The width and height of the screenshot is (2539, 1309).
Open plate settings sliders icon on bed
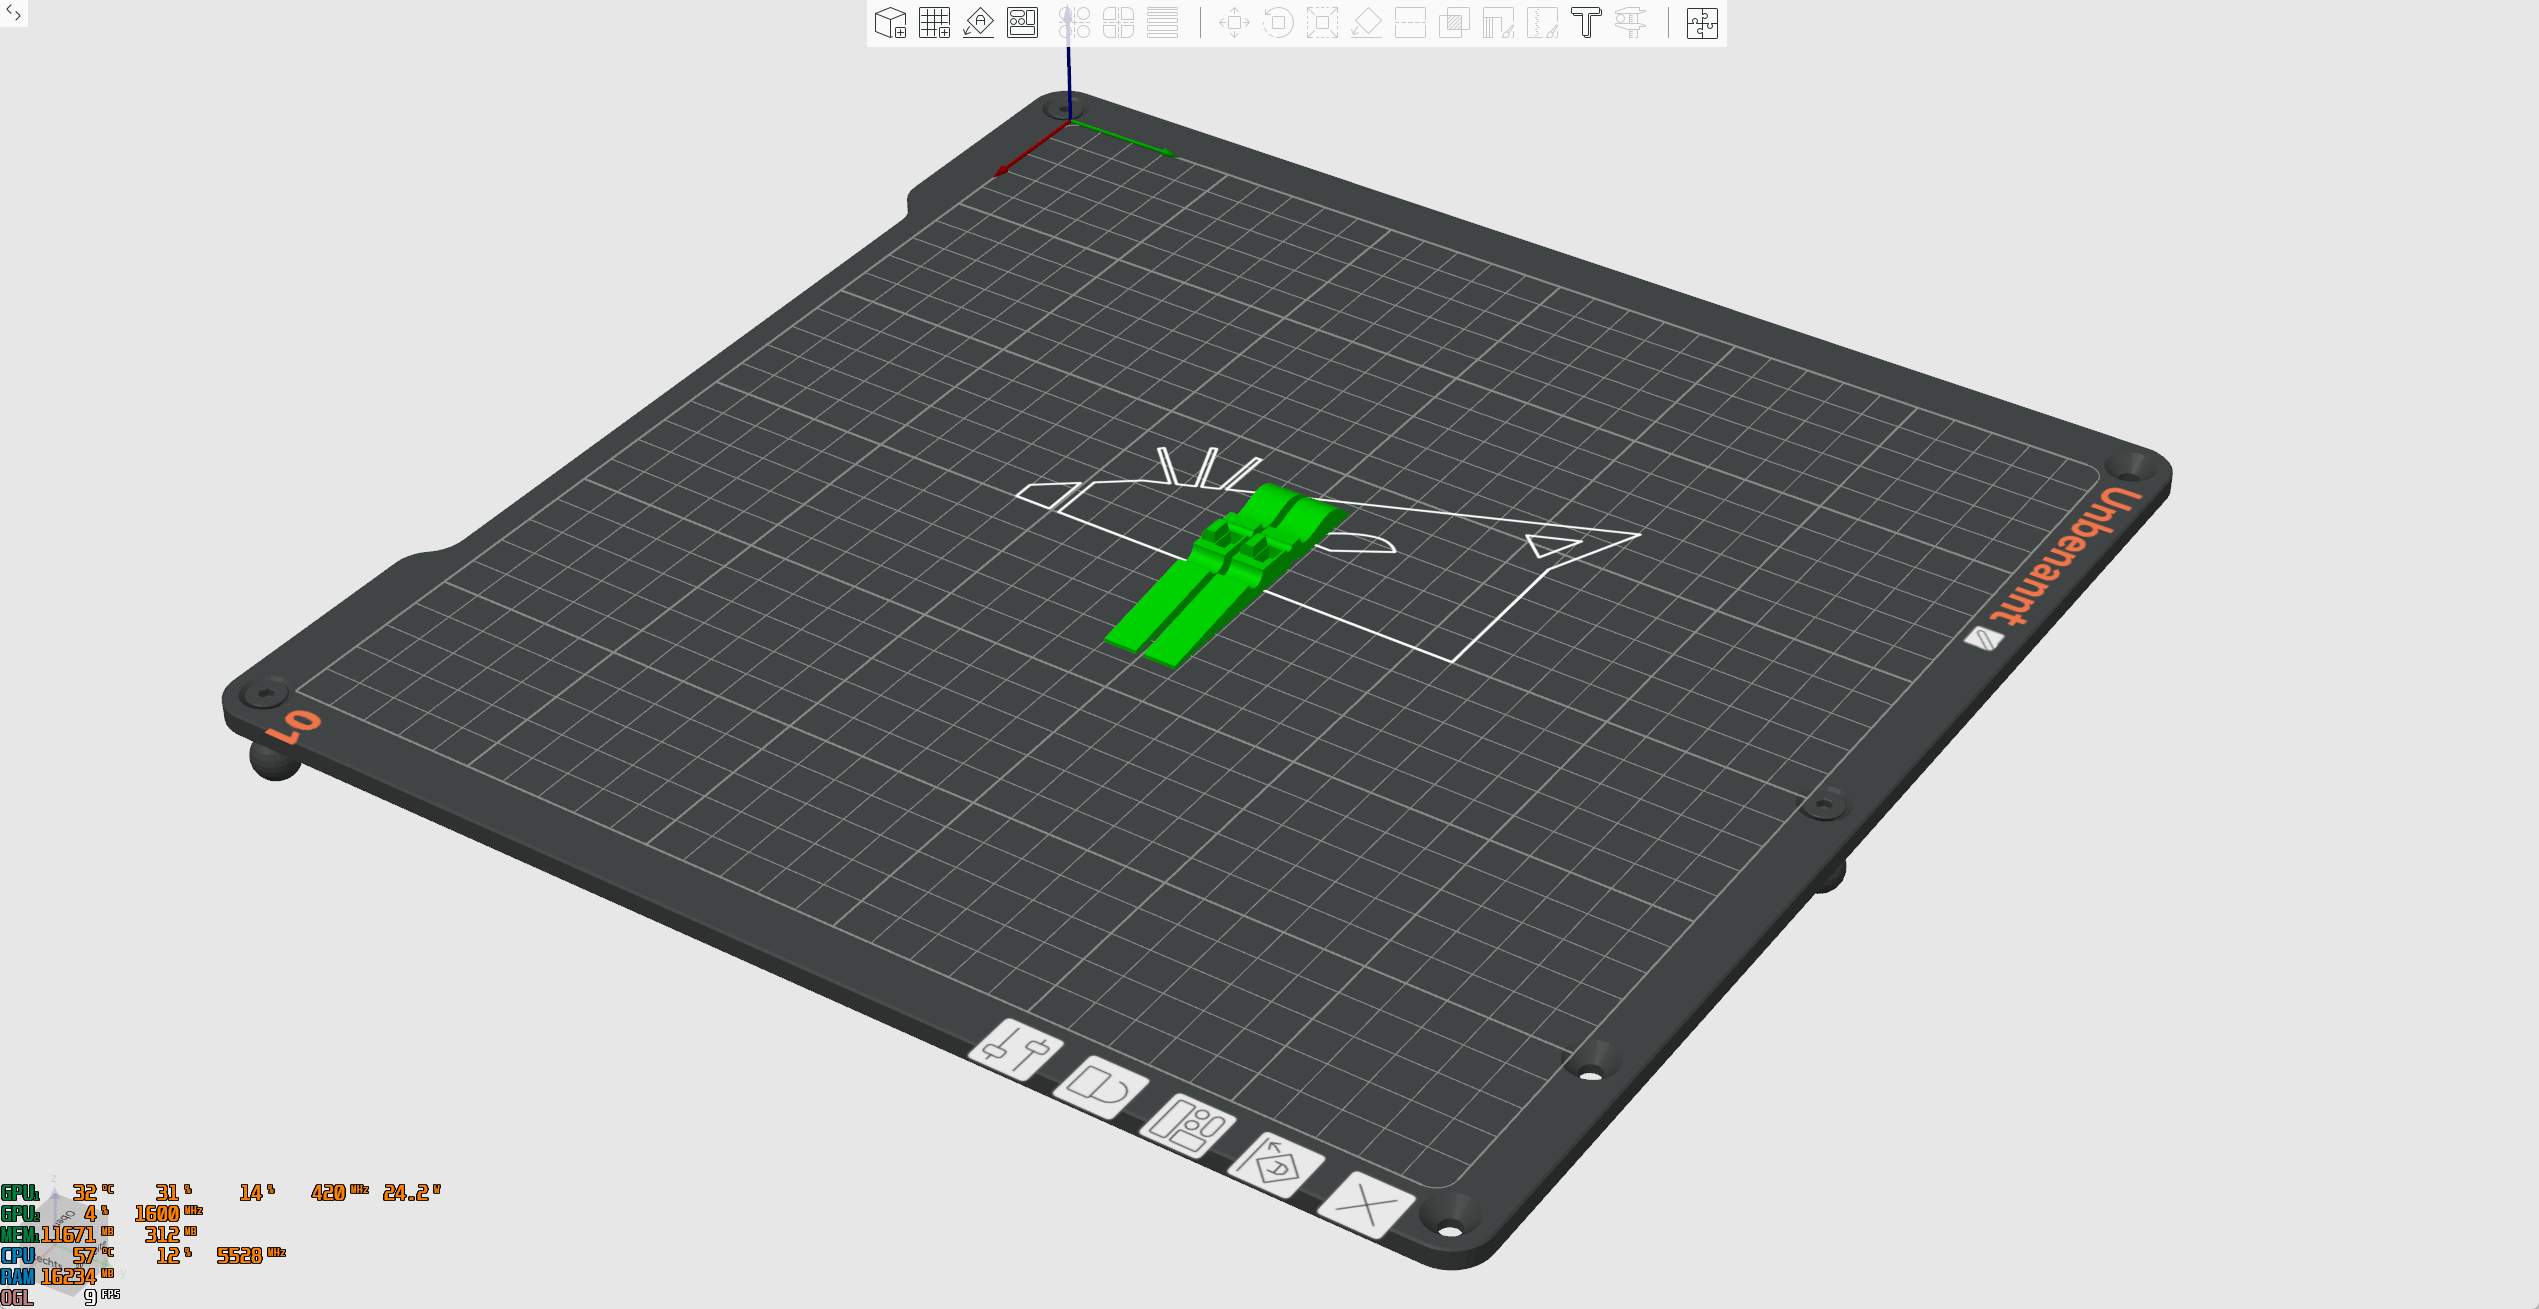tap(1016, 1050)
